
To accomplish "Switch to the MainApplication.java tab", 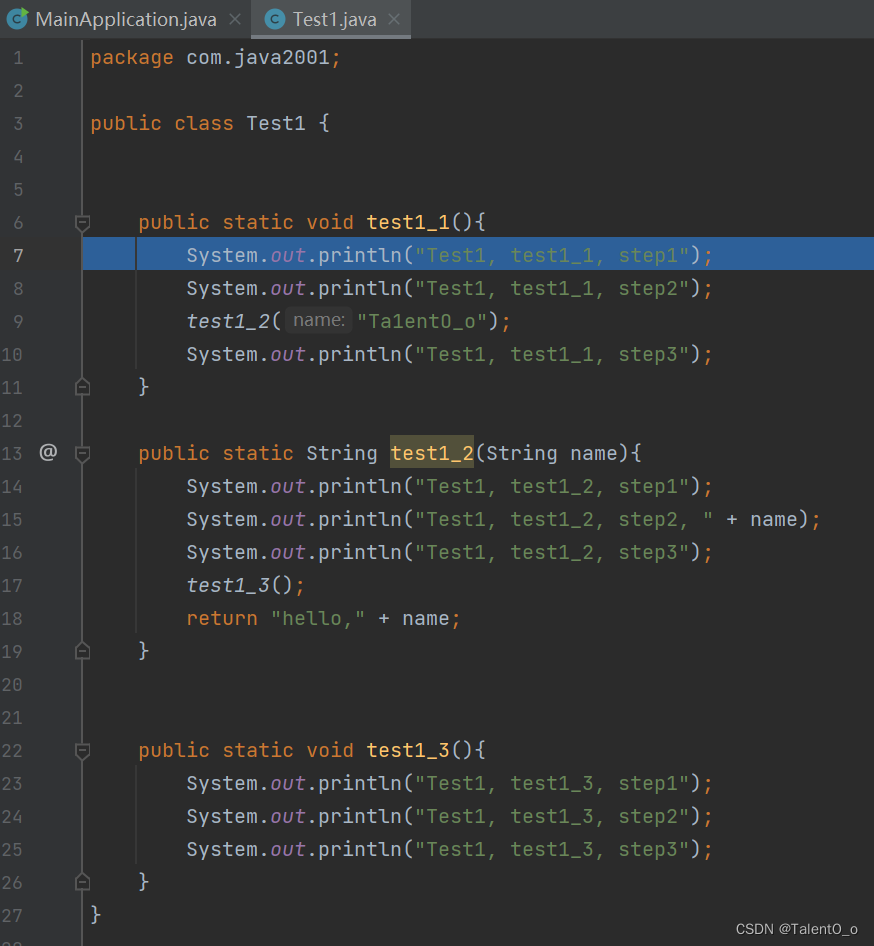I will (x=125, y=19).
